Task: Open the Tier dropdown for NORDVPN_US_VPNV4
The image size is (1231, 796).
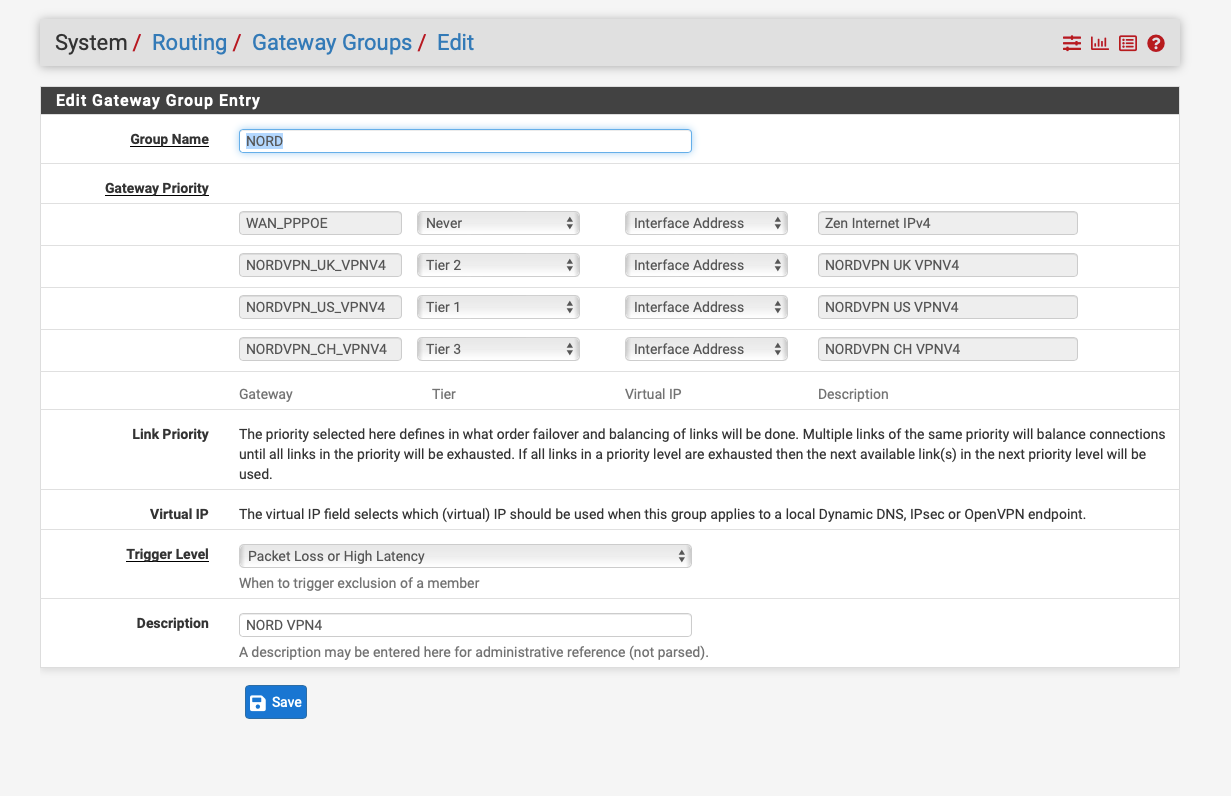Action: [x=499, y=307]
